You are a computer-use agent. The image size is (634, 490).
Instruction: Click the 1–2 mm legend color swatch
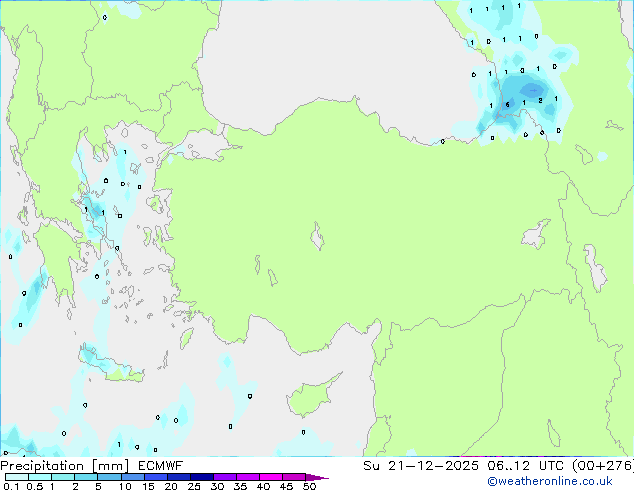point(63,477)
